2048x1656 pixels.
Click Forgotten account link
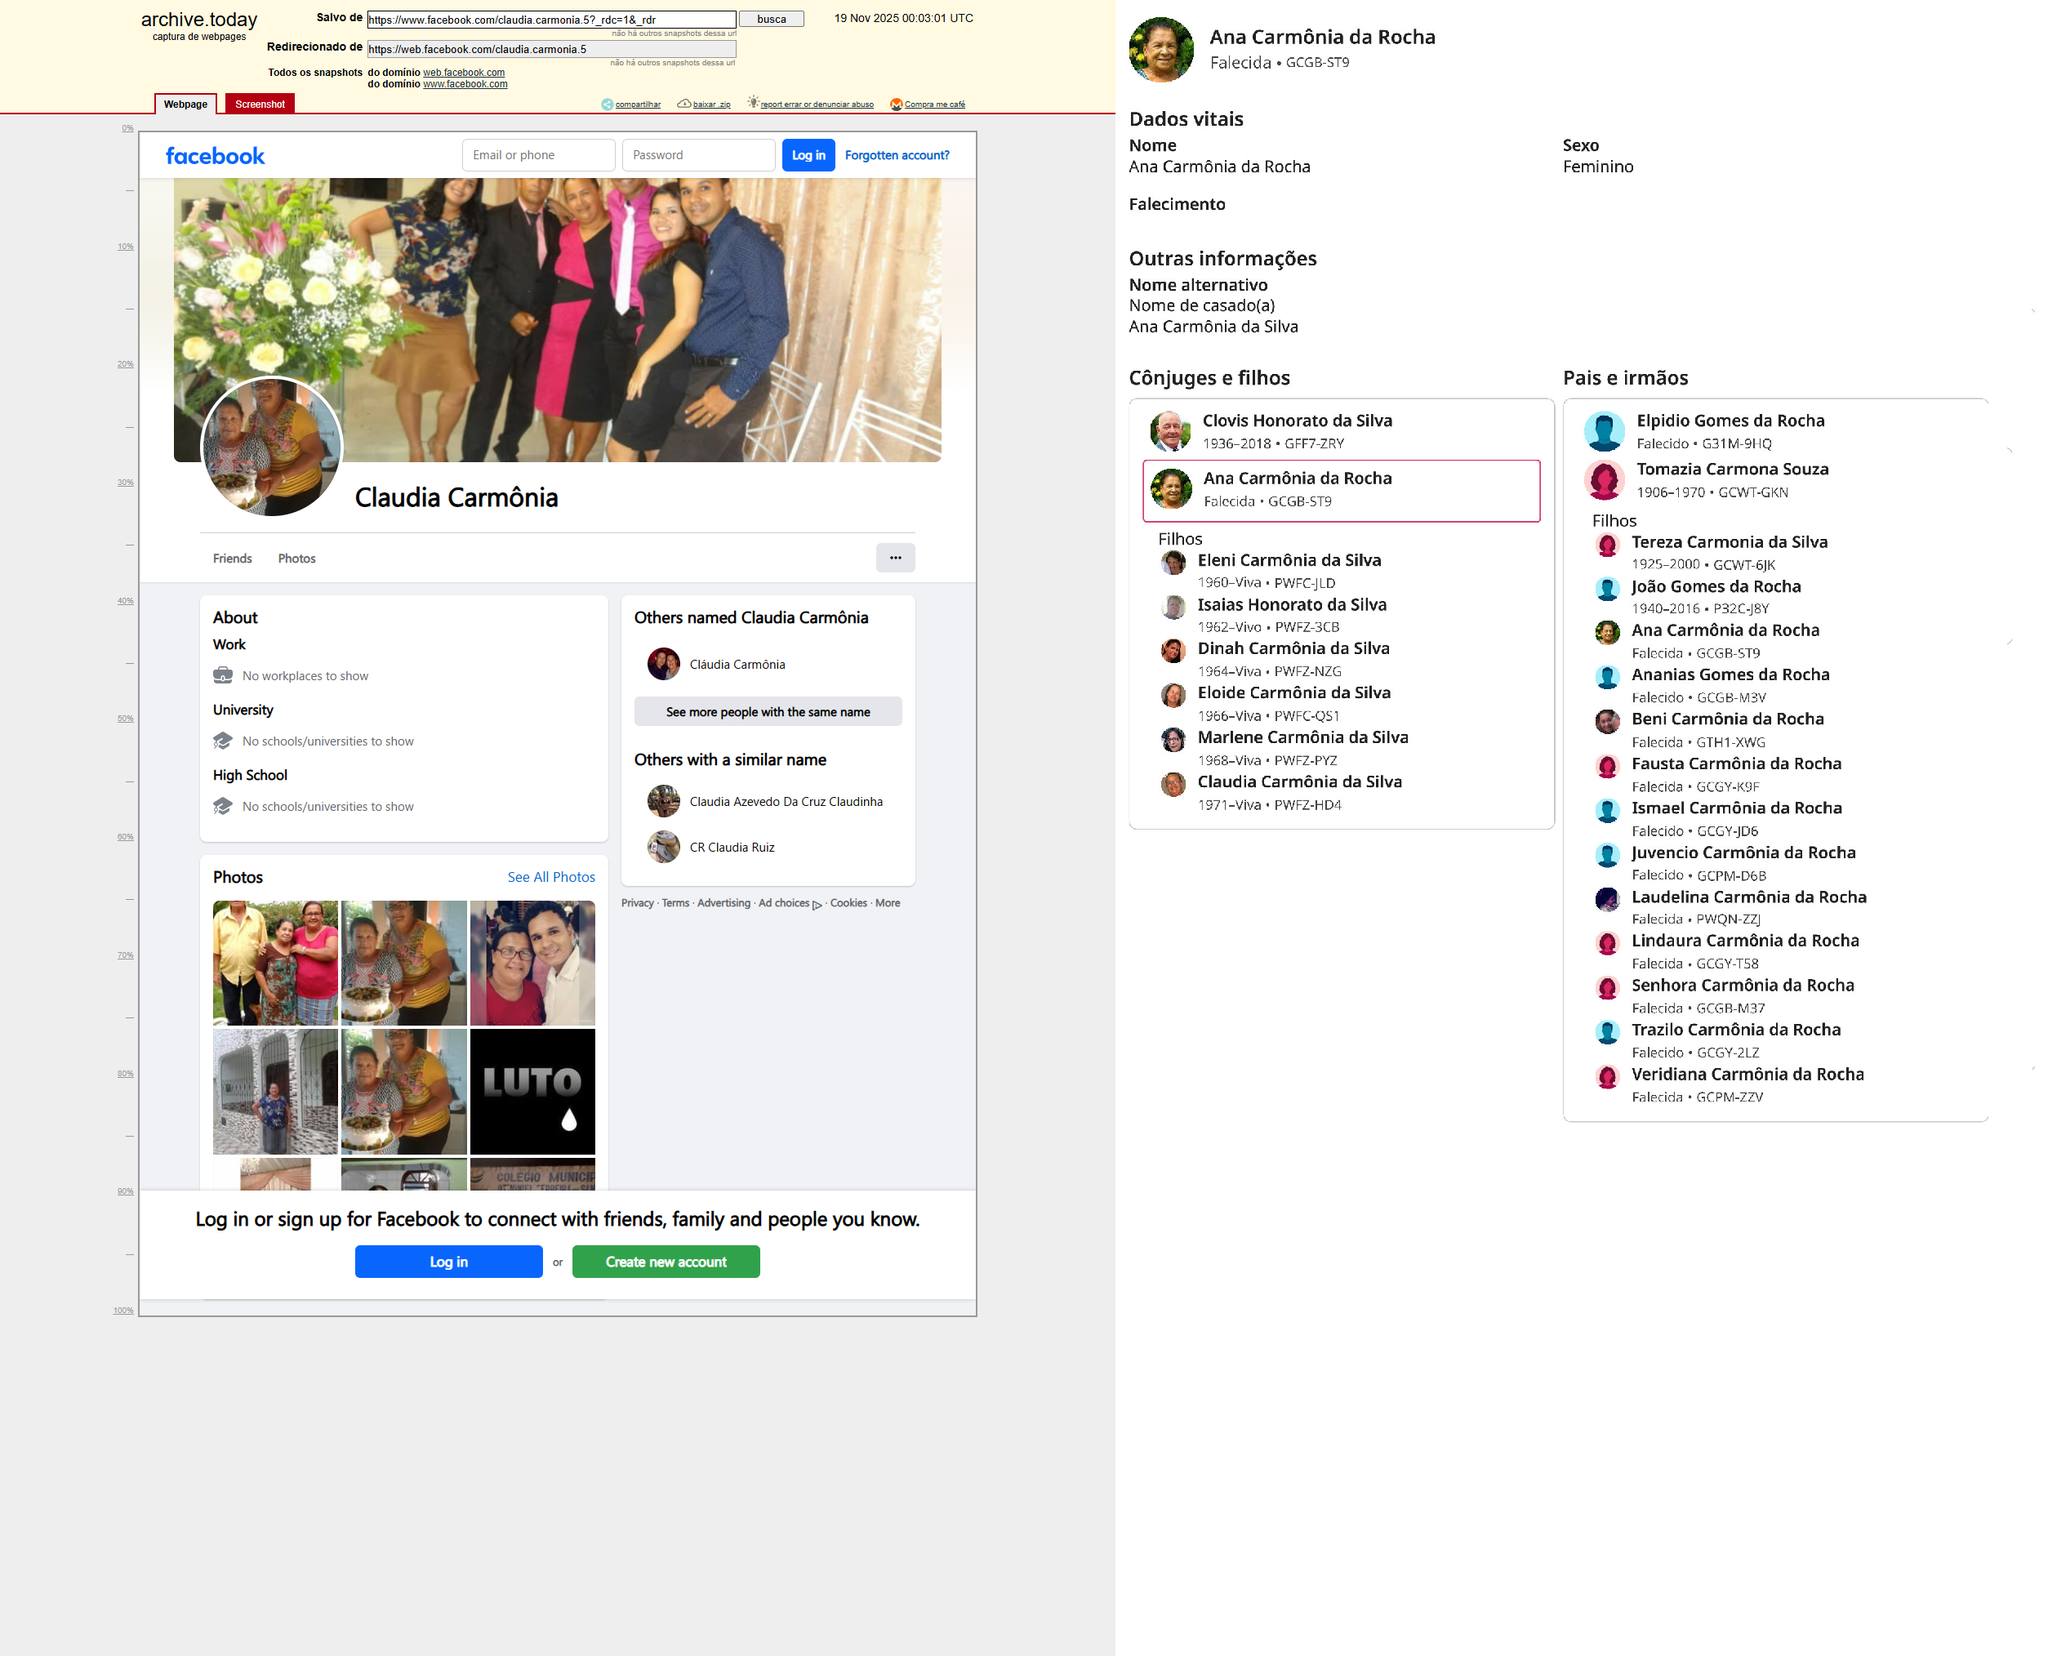click(897, 155)
